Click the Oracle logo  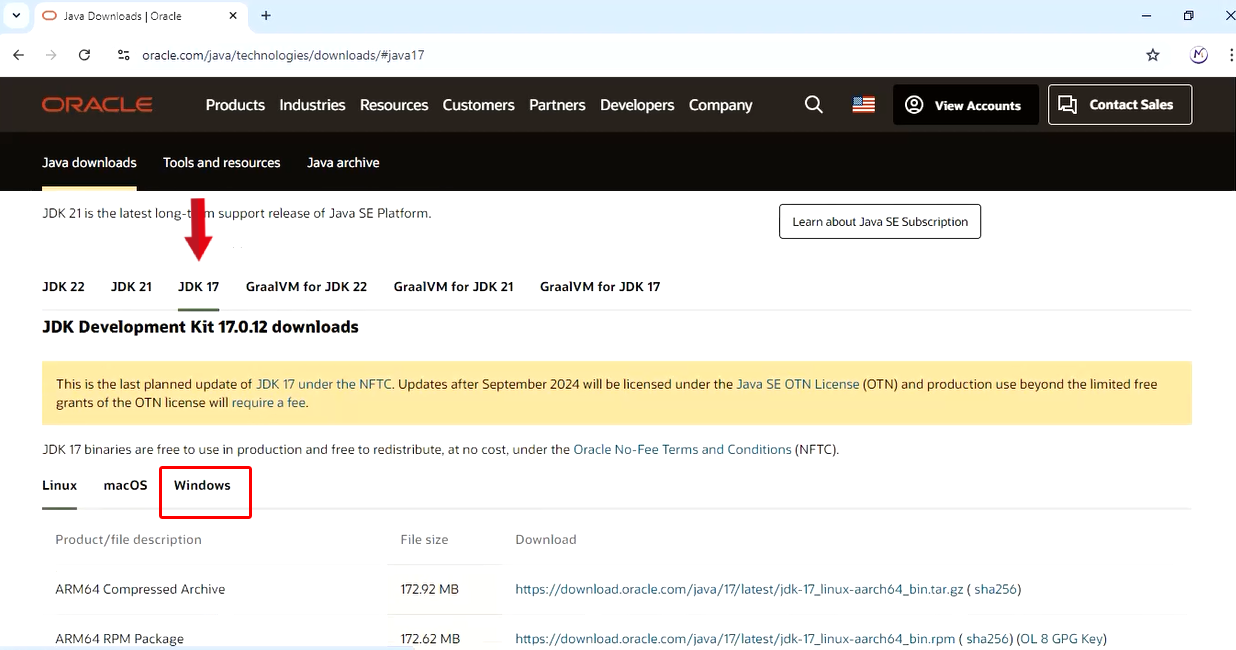97,105
